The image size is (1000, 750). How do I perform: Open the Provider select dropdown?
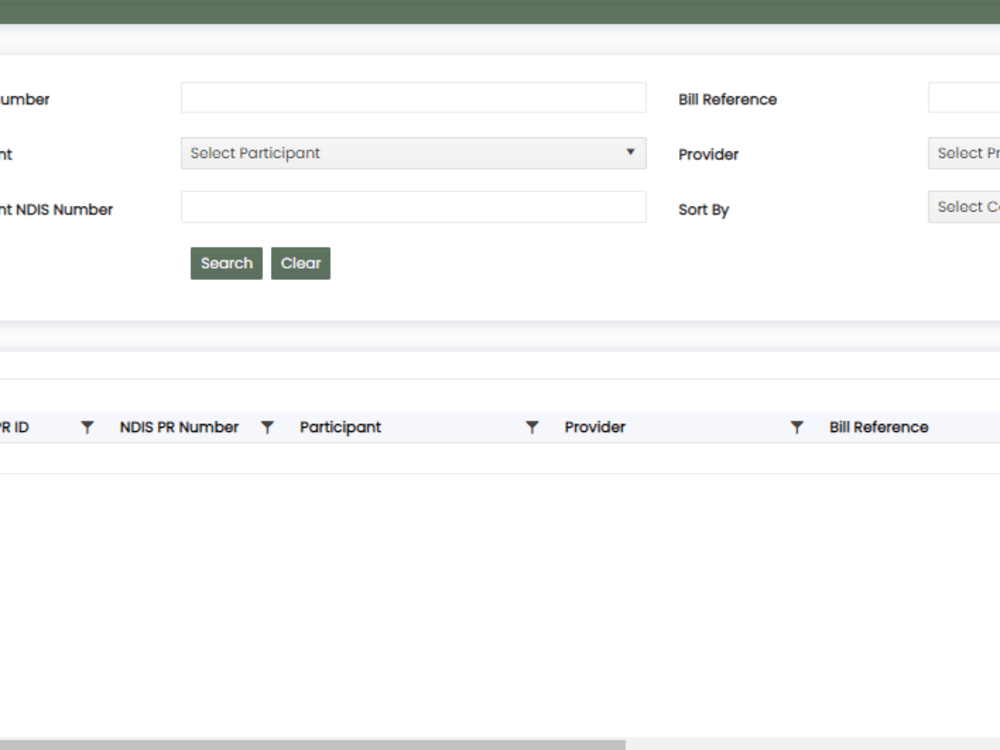[x=964, y=153]
